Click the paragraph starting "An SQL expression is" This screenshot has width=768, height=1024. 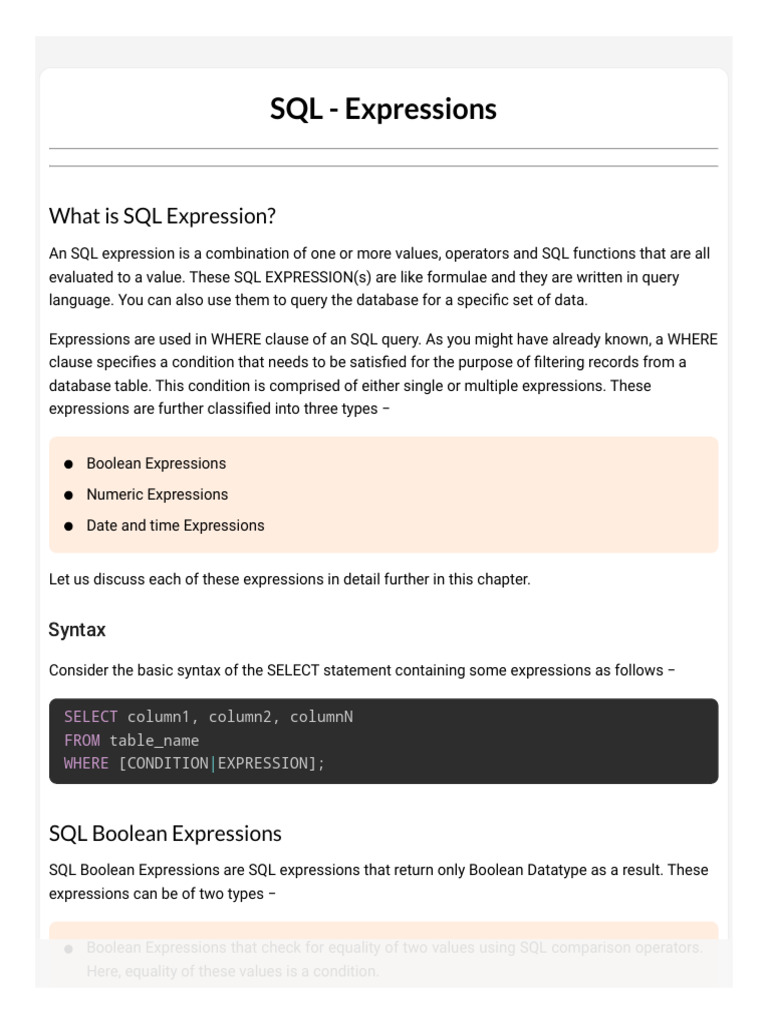coord(383,277)
